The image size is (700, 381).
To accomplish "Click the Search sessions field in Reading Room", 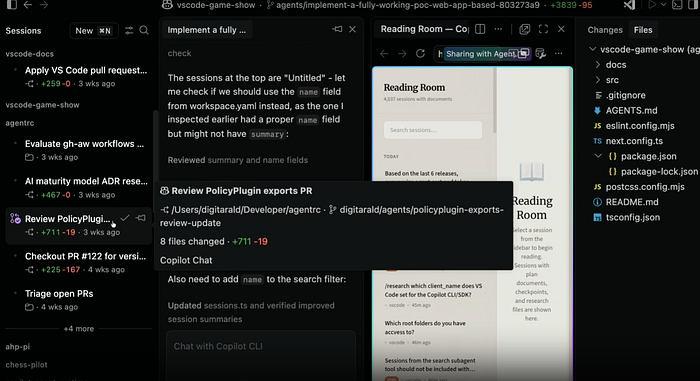I will point(433,130).
